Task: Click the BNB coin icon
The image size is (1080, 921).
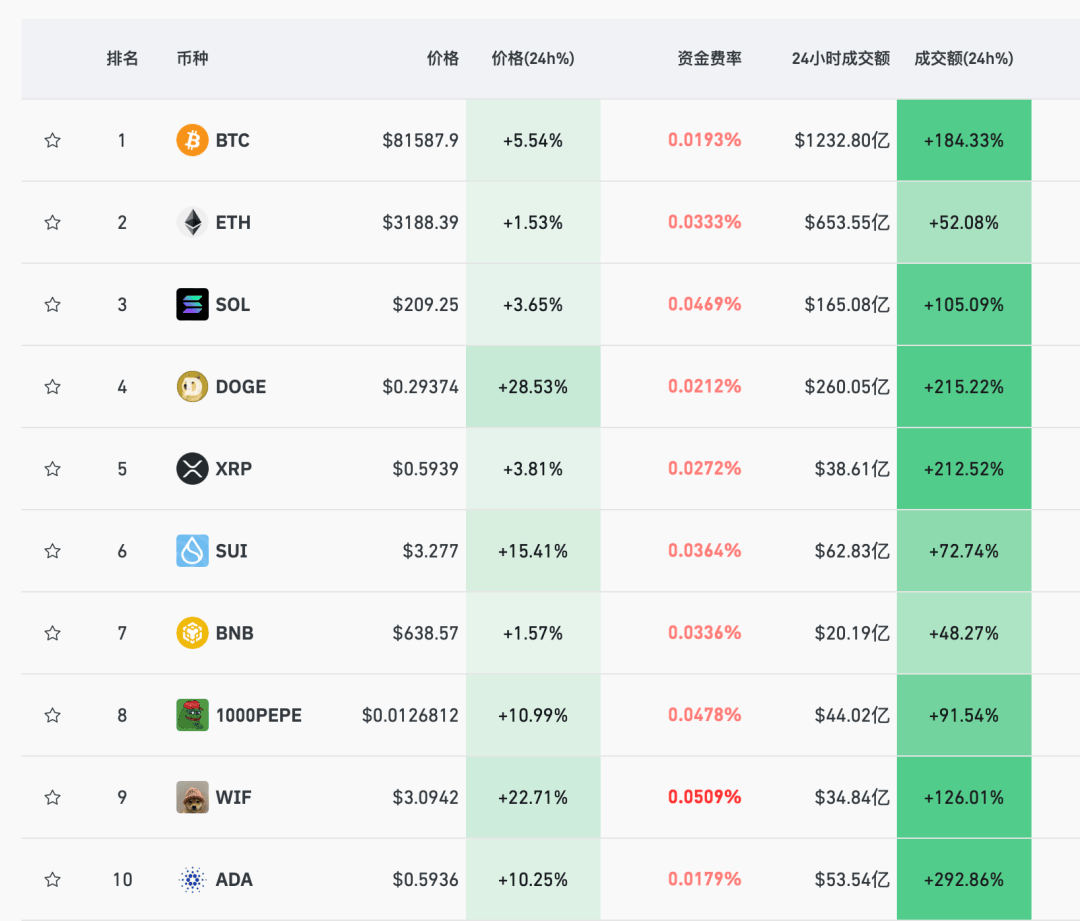Action: tap(192, 633)
